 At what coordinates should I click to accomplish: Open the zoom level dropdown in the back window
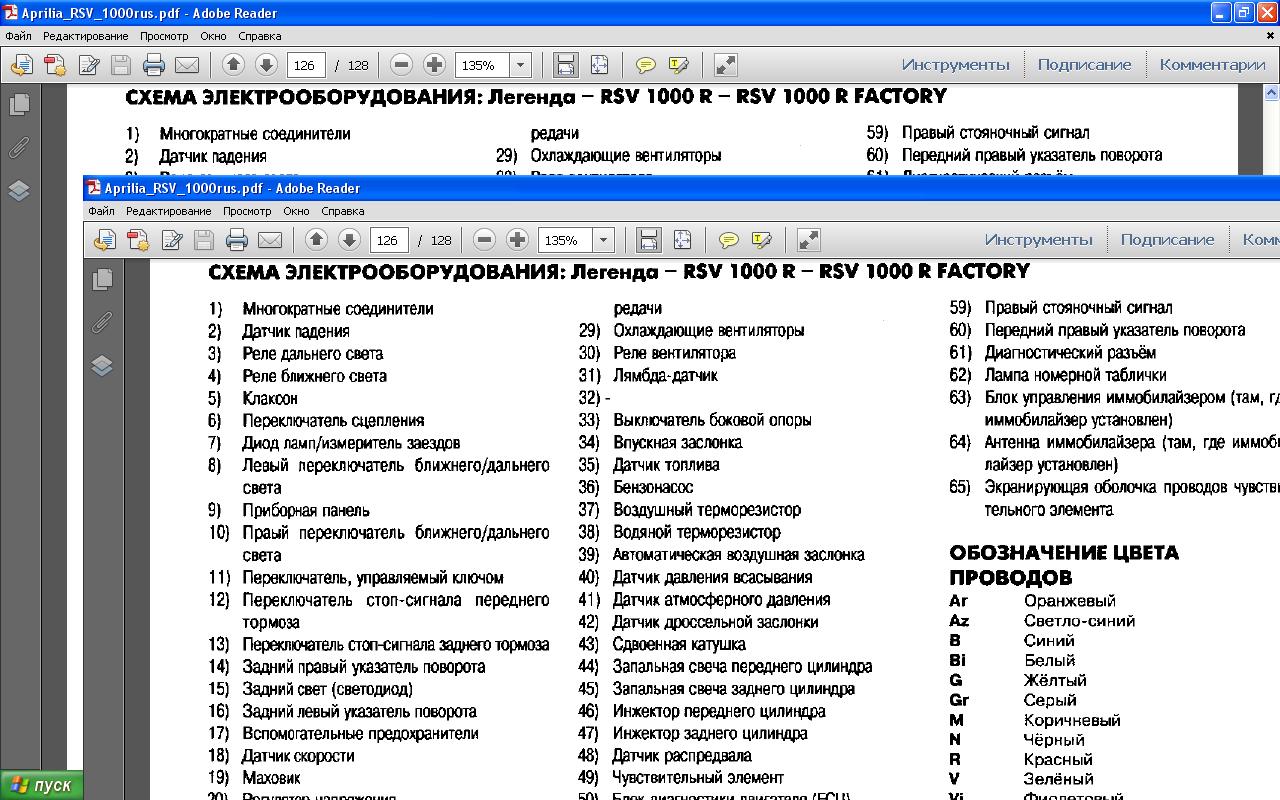coord(520,65)
